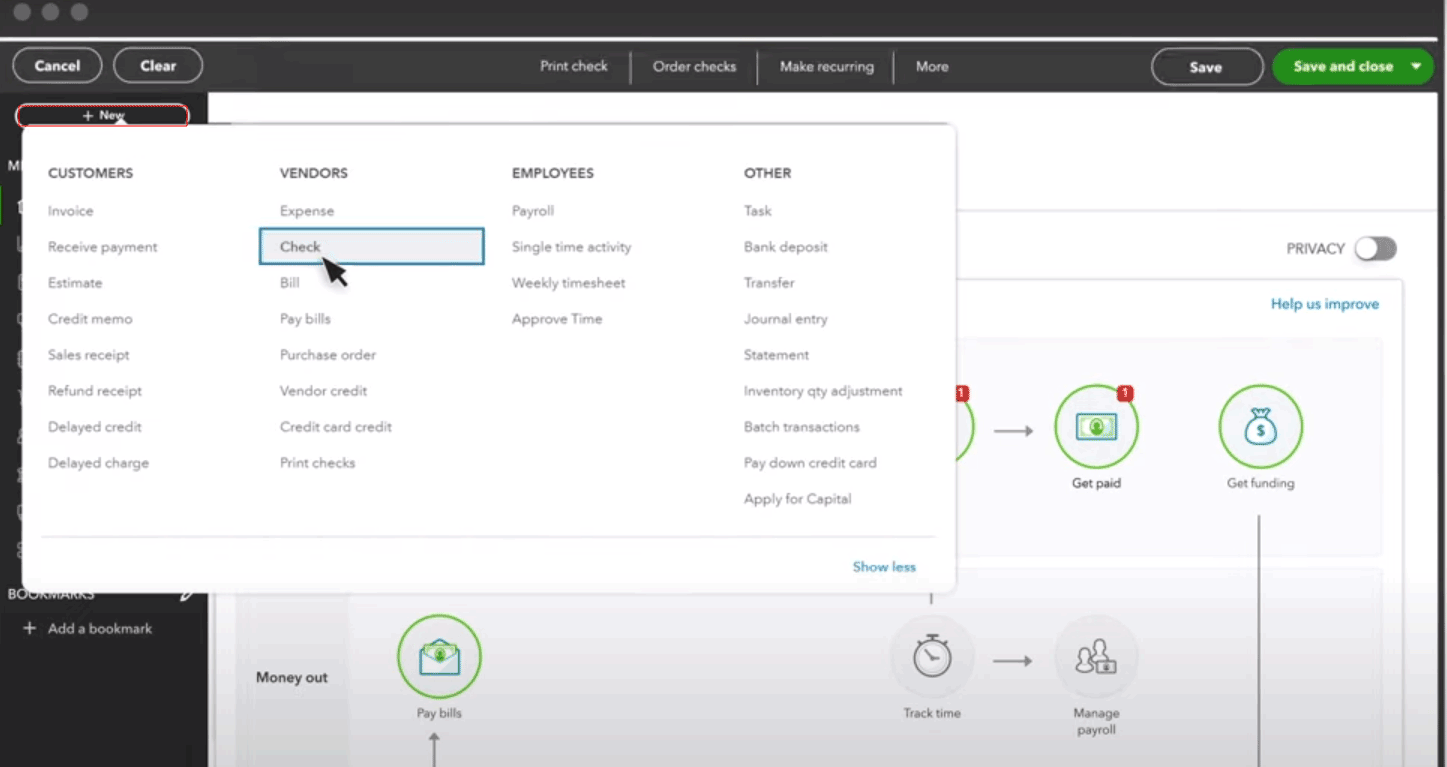Click the plus icon for Add a bookmark
The width and height of the screenshot is (1447, 767).
29,629
